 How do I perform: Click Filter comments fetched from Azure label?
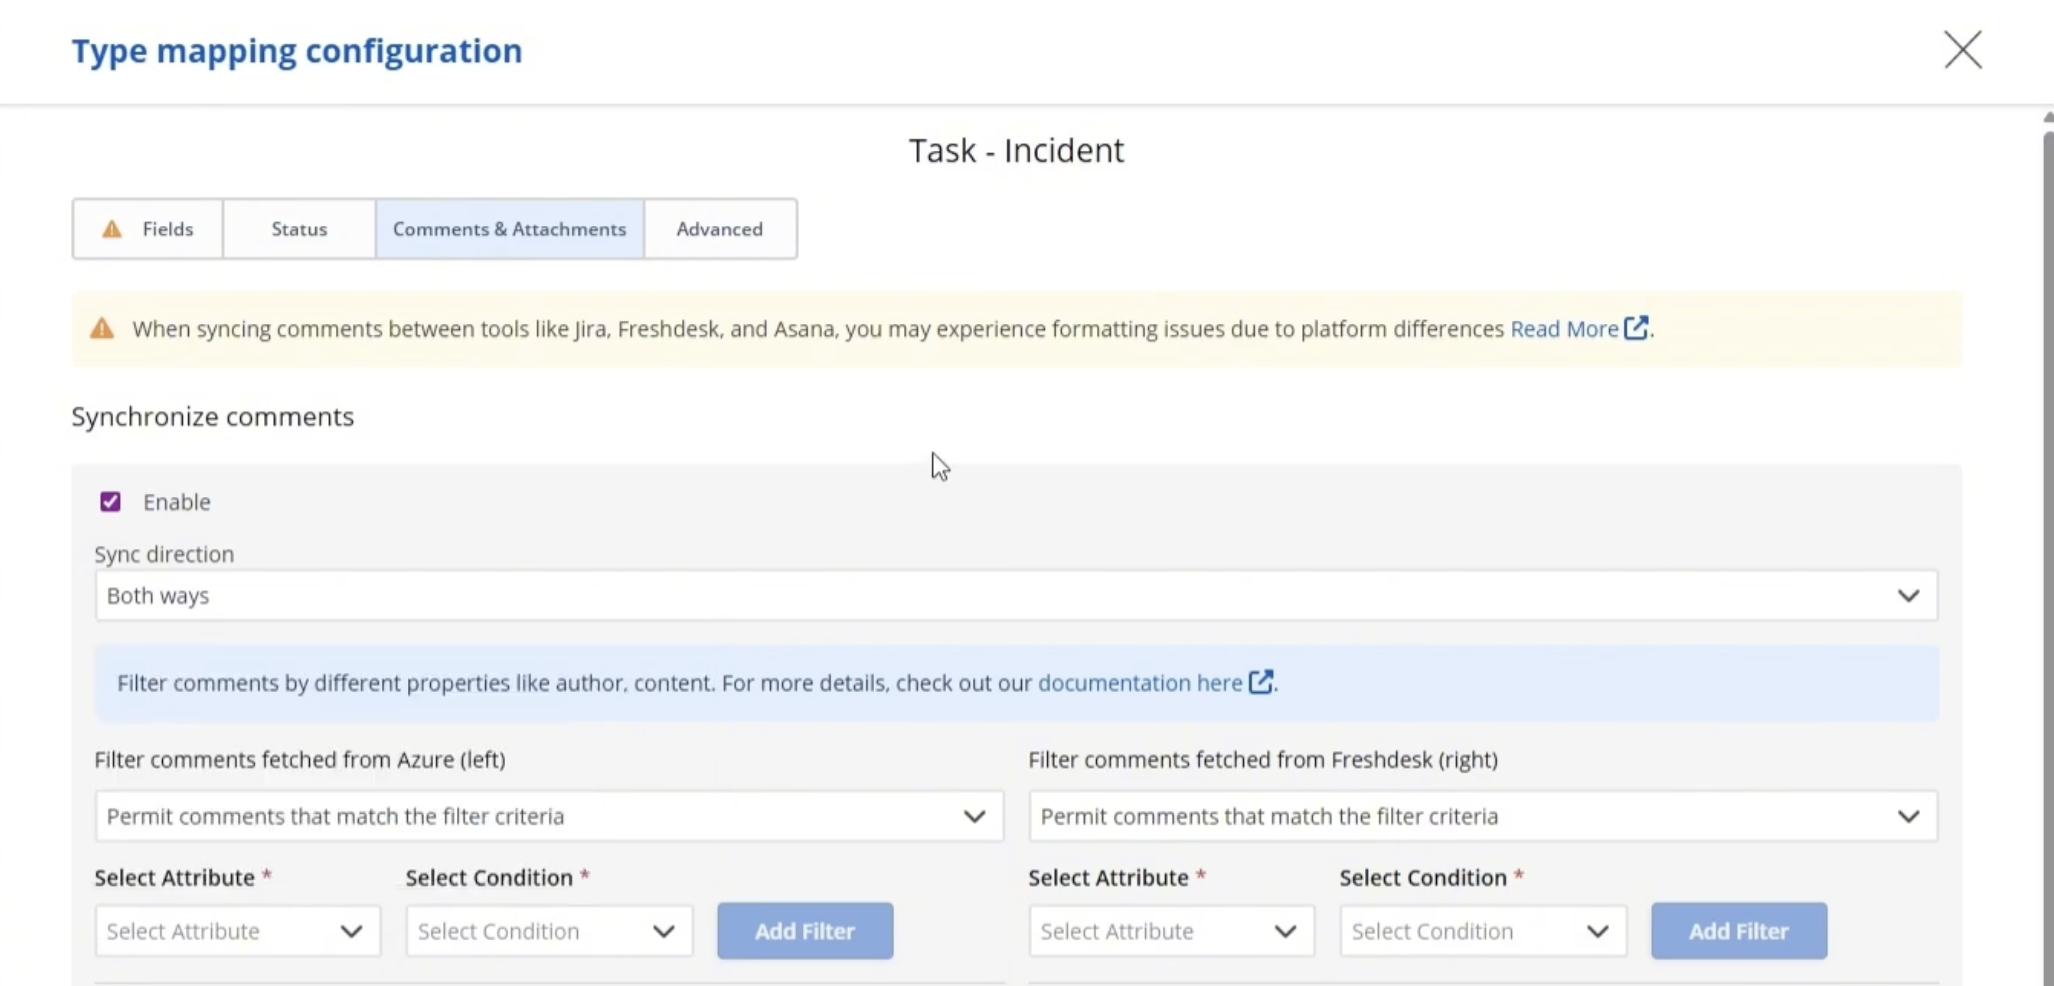[300, 760]
